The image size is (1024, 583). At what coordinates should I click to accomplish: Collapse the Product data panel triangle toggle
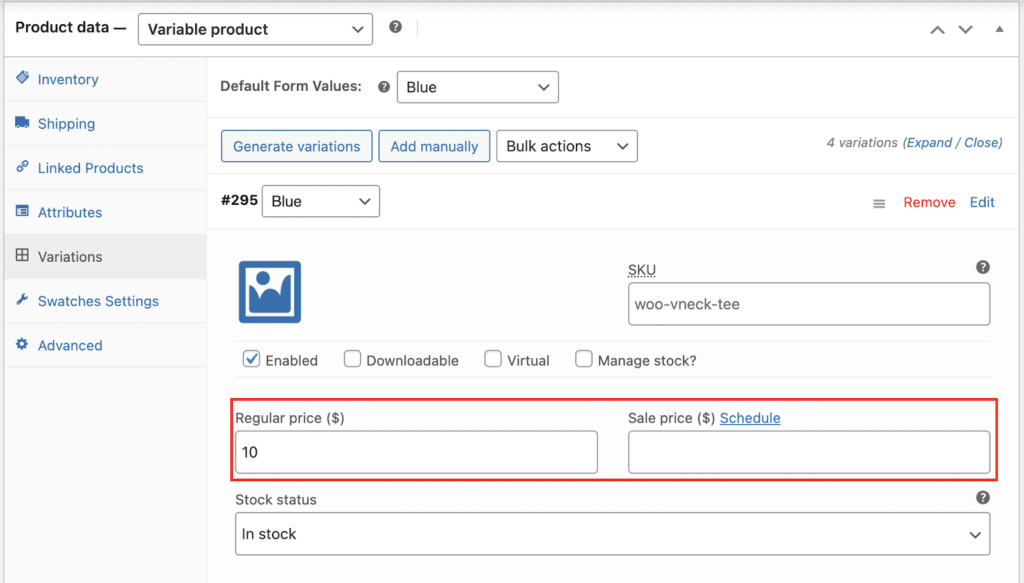click(x=999, y=30)
